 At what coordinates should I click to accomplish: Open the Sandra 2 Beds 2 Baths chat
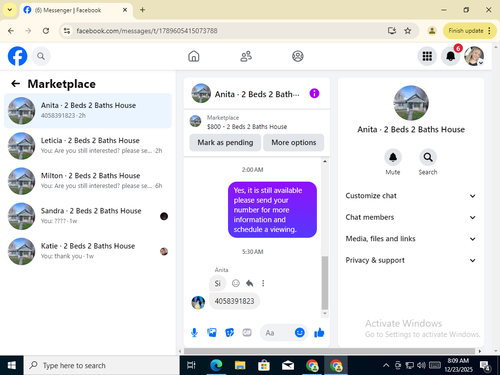coord(88,216)
